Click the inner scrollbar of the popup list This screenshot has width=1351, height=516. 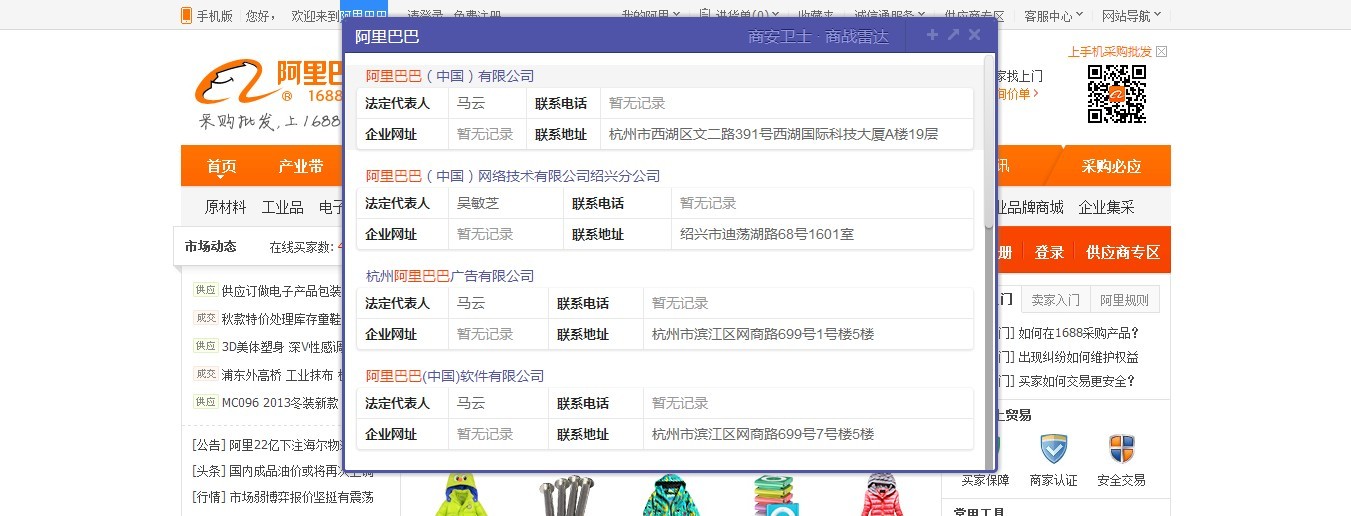click(x=990, y=140)
